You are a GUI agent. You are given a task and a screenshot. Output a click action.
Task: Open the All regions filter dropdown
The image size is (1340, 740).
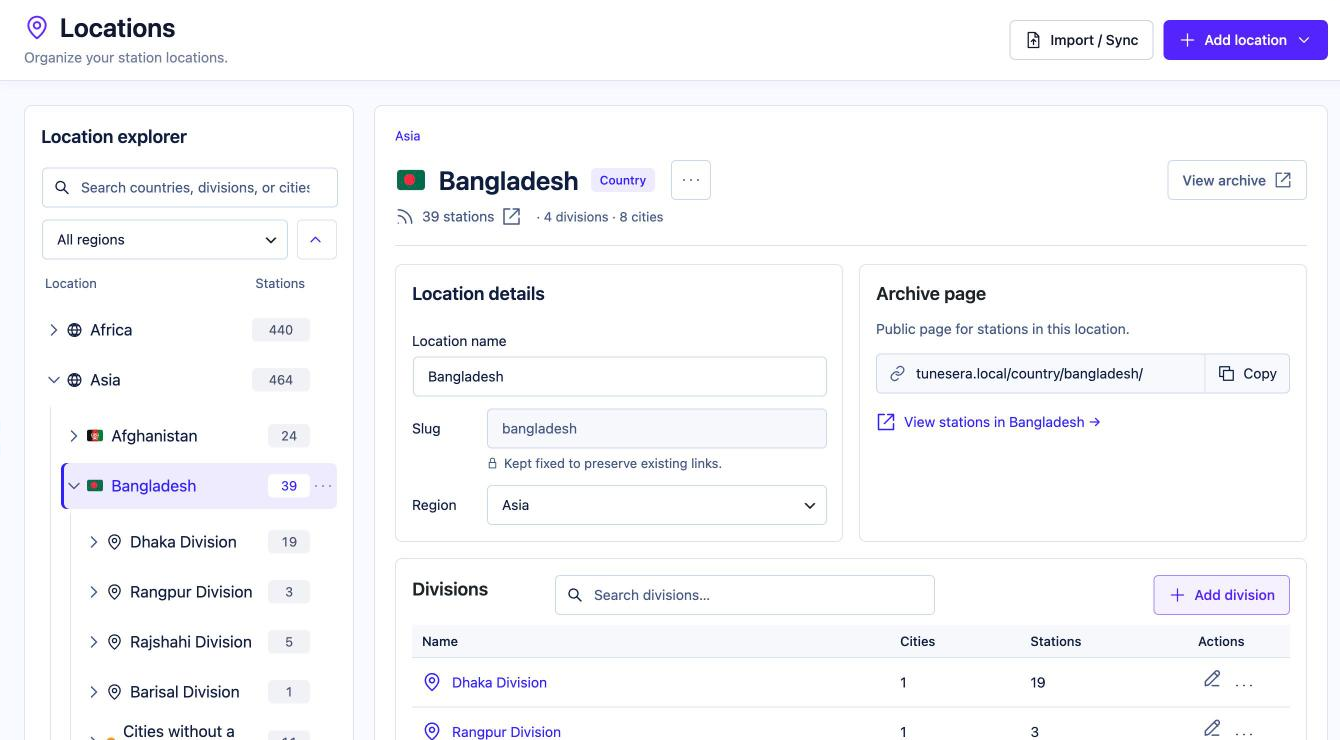(165, 240)
